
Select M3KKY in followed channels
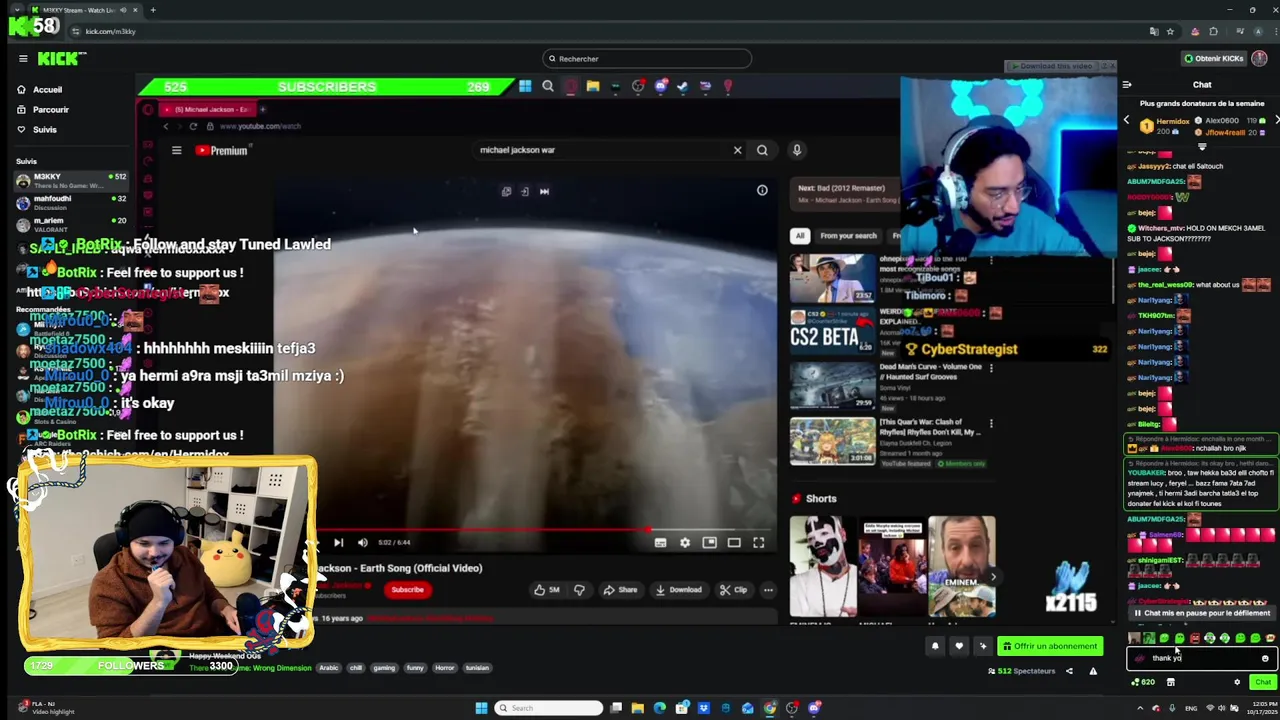pyautogui.click(x=70, y=181)
